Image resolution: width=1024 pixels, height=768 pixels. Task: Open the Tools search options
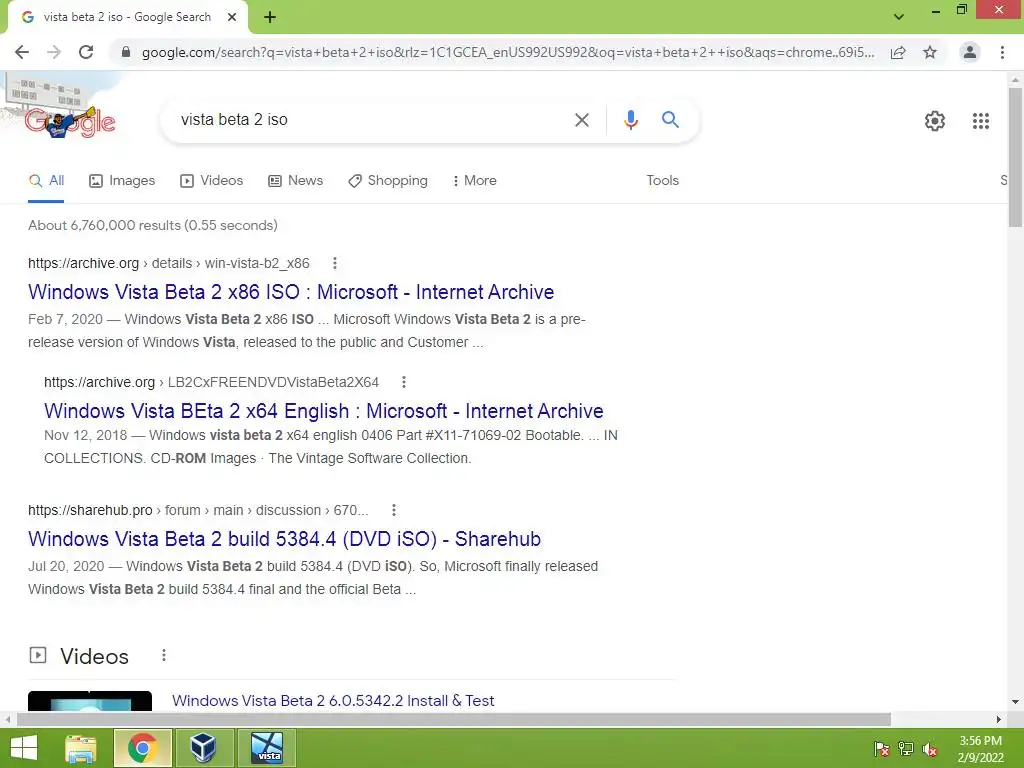coord(662,180)
